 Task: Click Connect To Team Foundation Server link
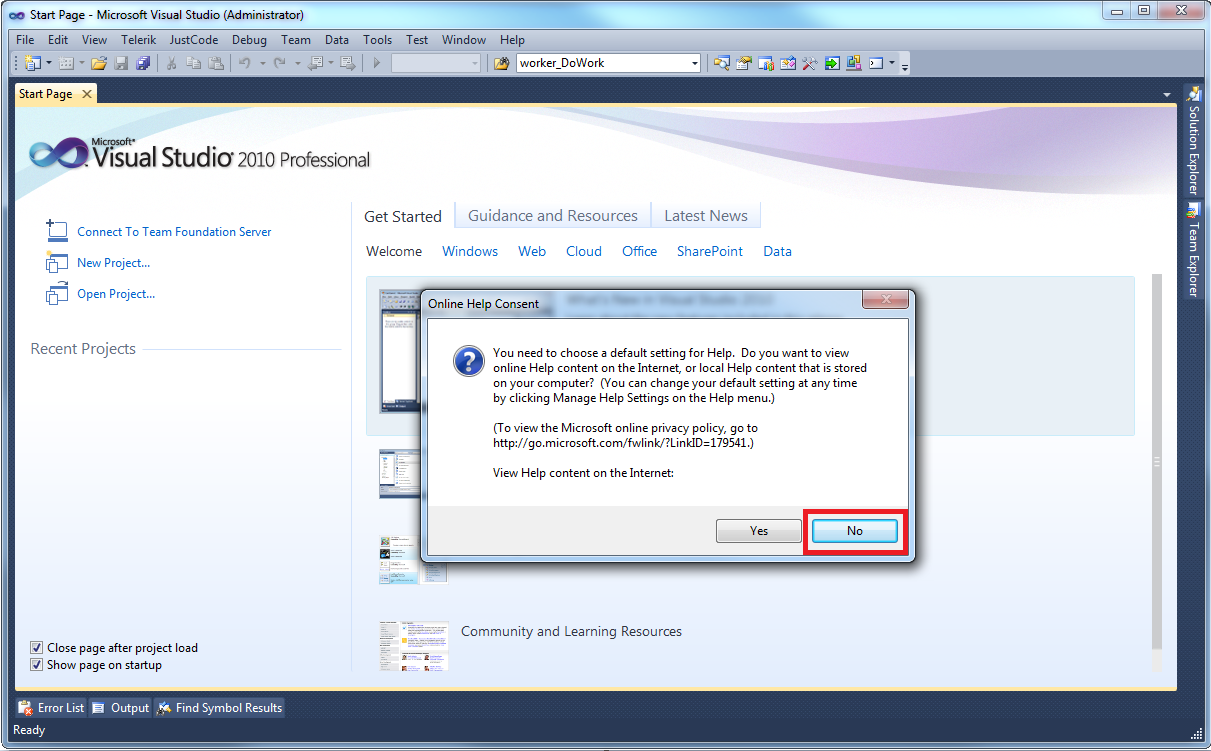pyautogui.click(x=174, y=231)
